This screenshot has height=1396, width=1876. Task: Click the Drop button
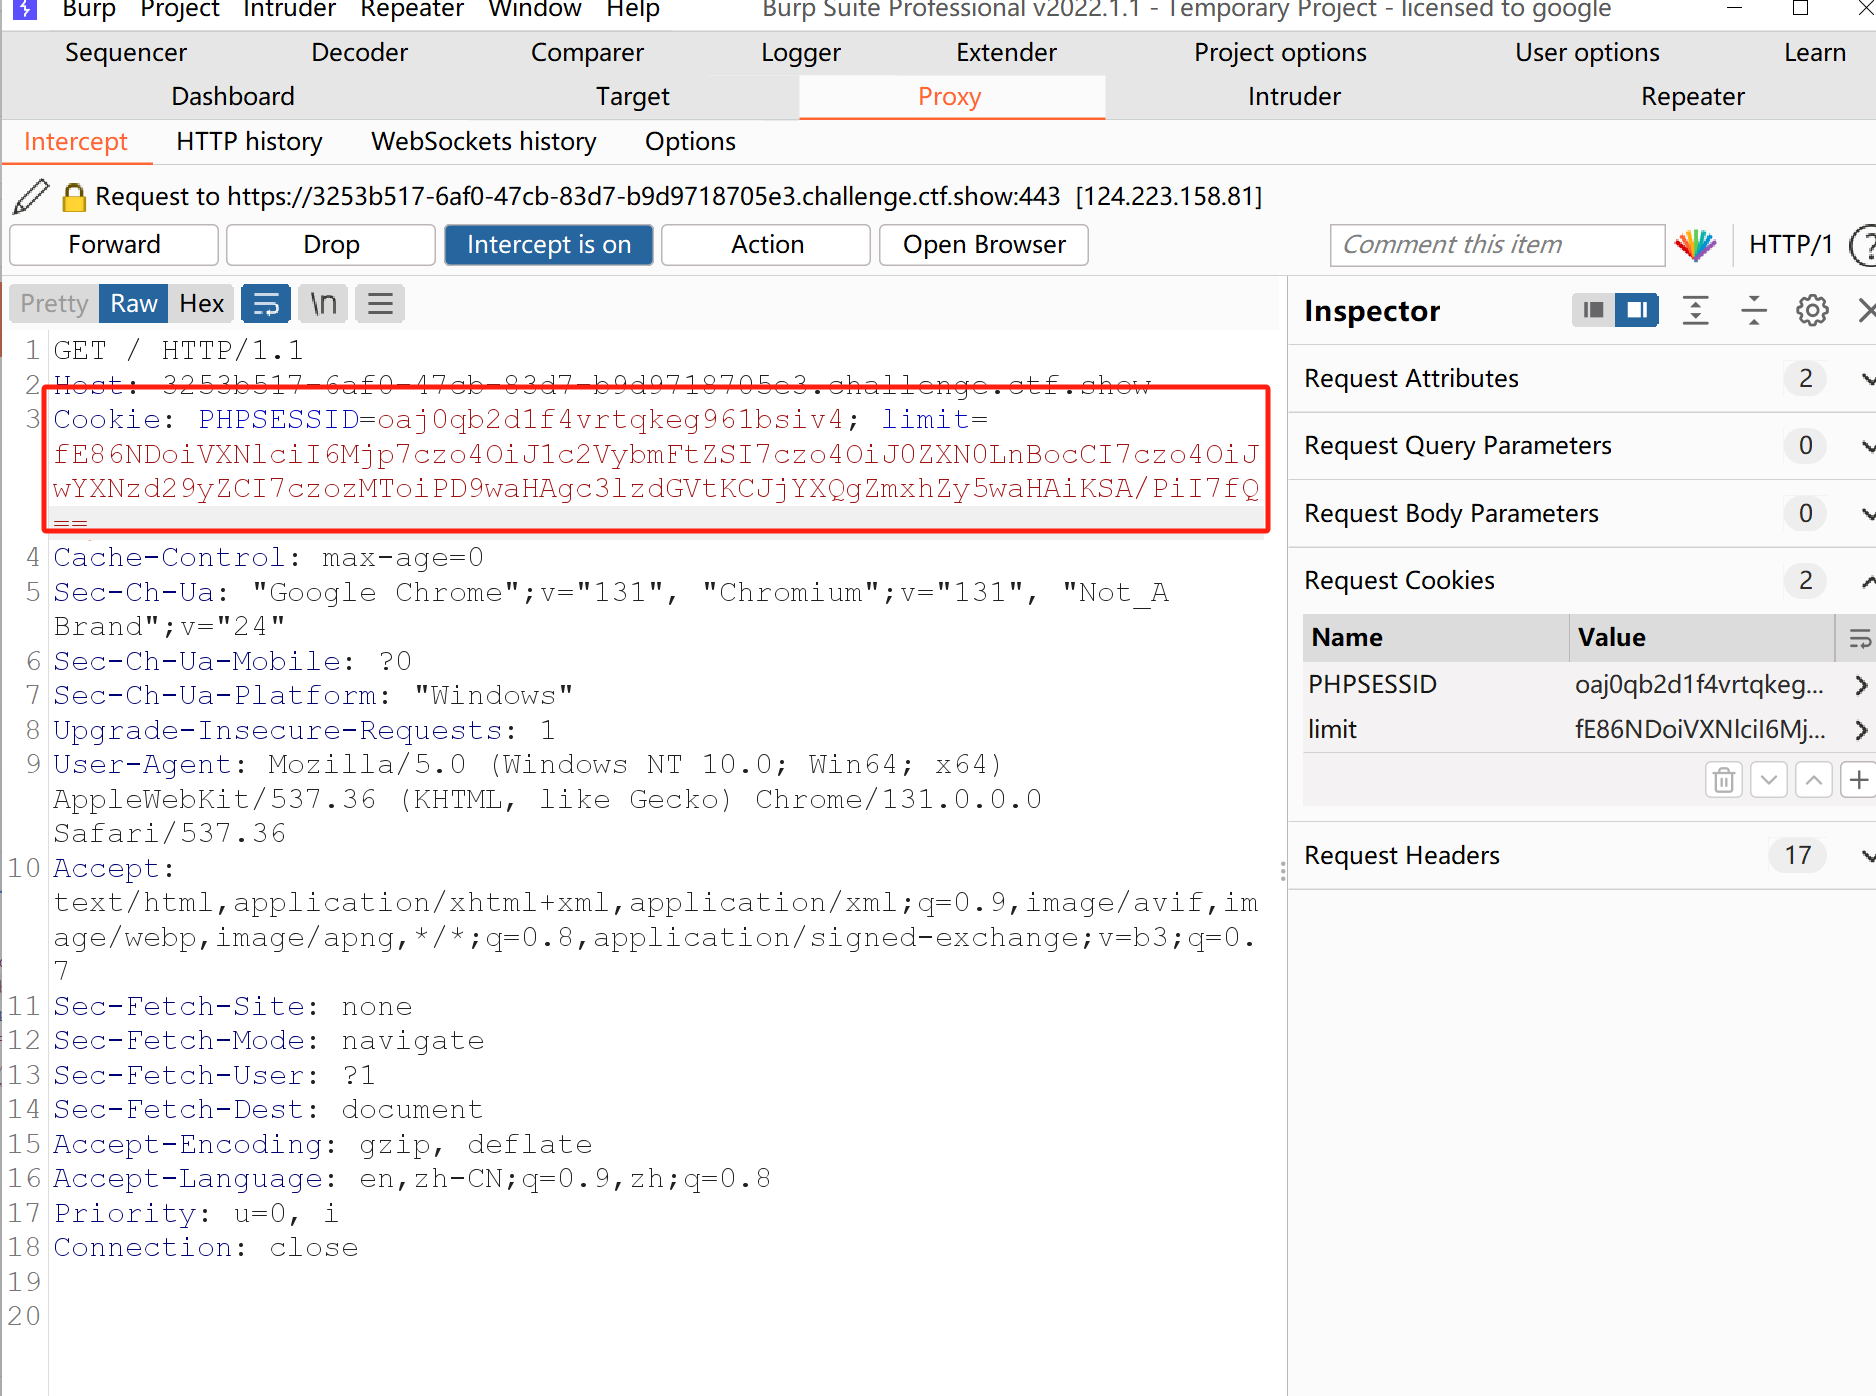pyautogui.click(x=331, y=245)
